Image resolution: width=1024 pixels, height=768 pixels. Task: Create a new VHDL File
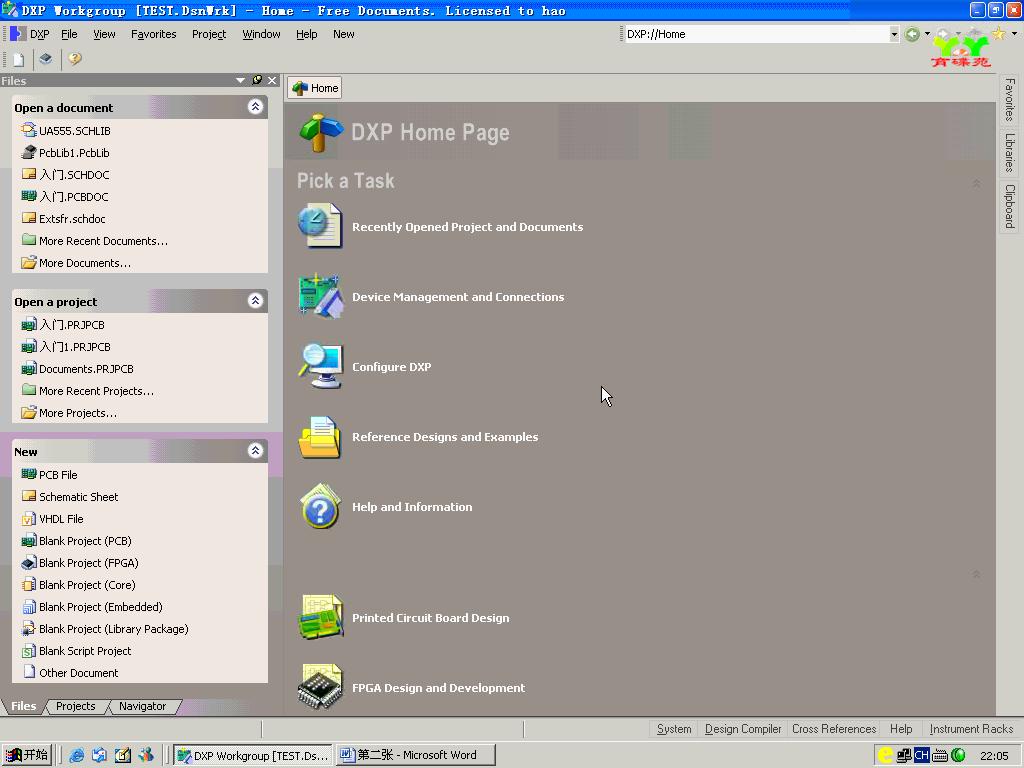pyautogui.click(x=61, y=519)
